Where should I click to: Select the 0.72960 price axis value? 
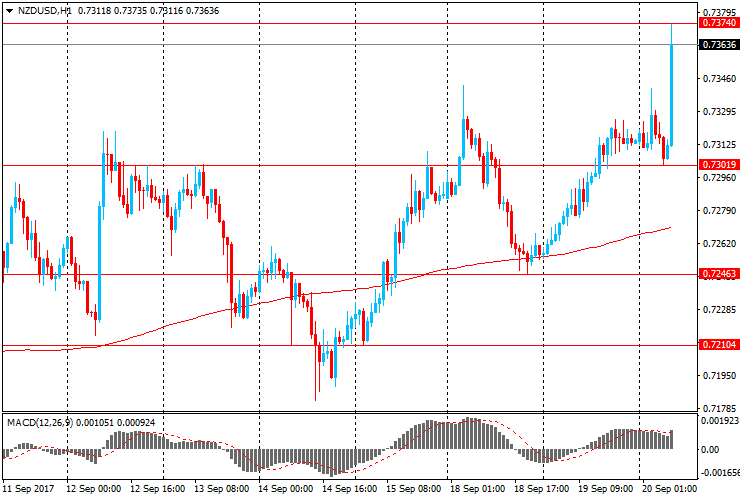[x=719, y=178]
